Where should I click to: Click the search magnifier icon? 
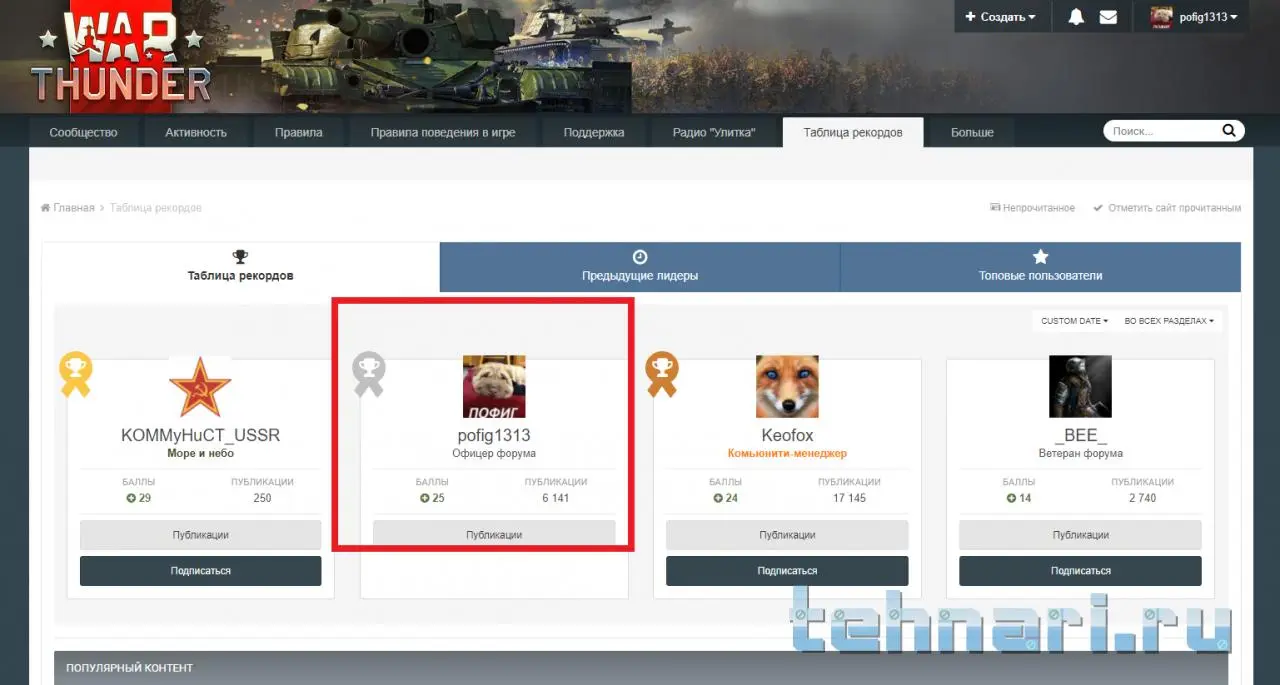click(1229, 131)
